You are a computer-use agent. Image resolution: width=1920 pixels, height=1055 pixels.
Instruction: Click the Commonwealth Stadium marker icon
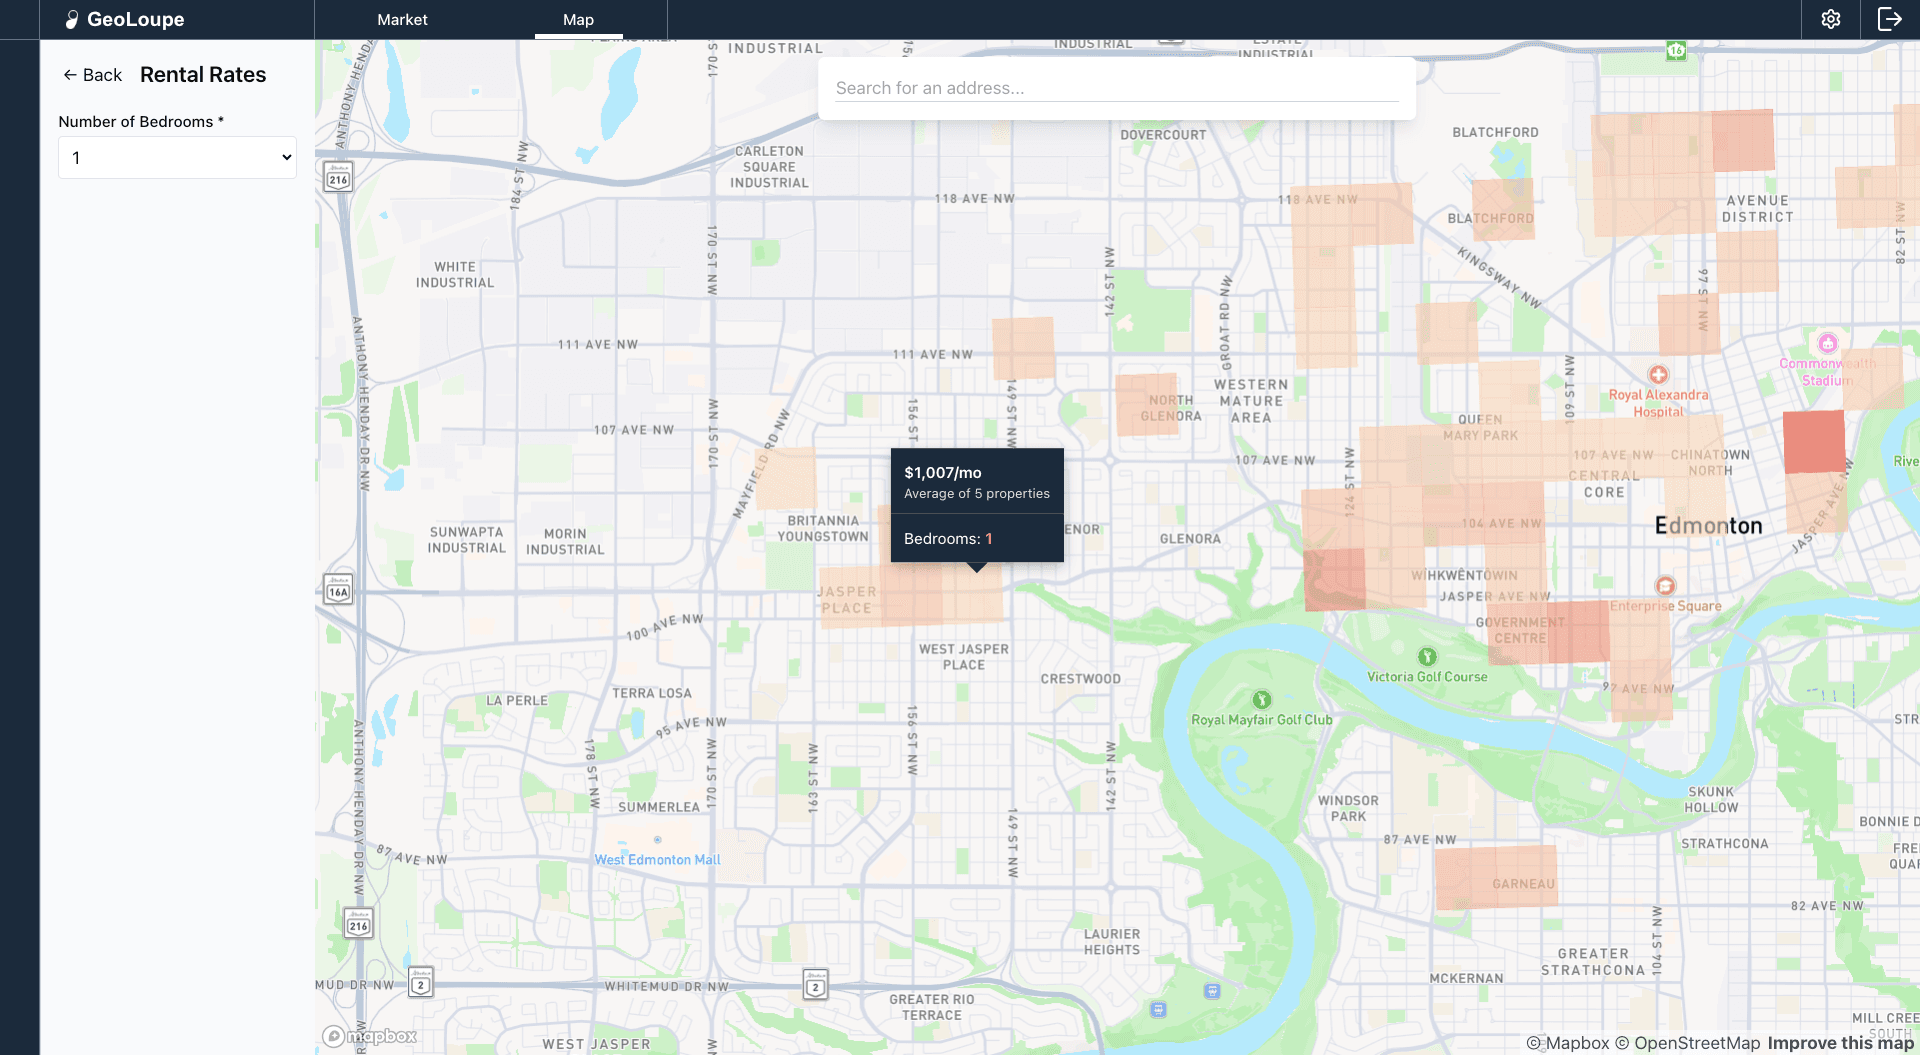tap(1829, 342)
